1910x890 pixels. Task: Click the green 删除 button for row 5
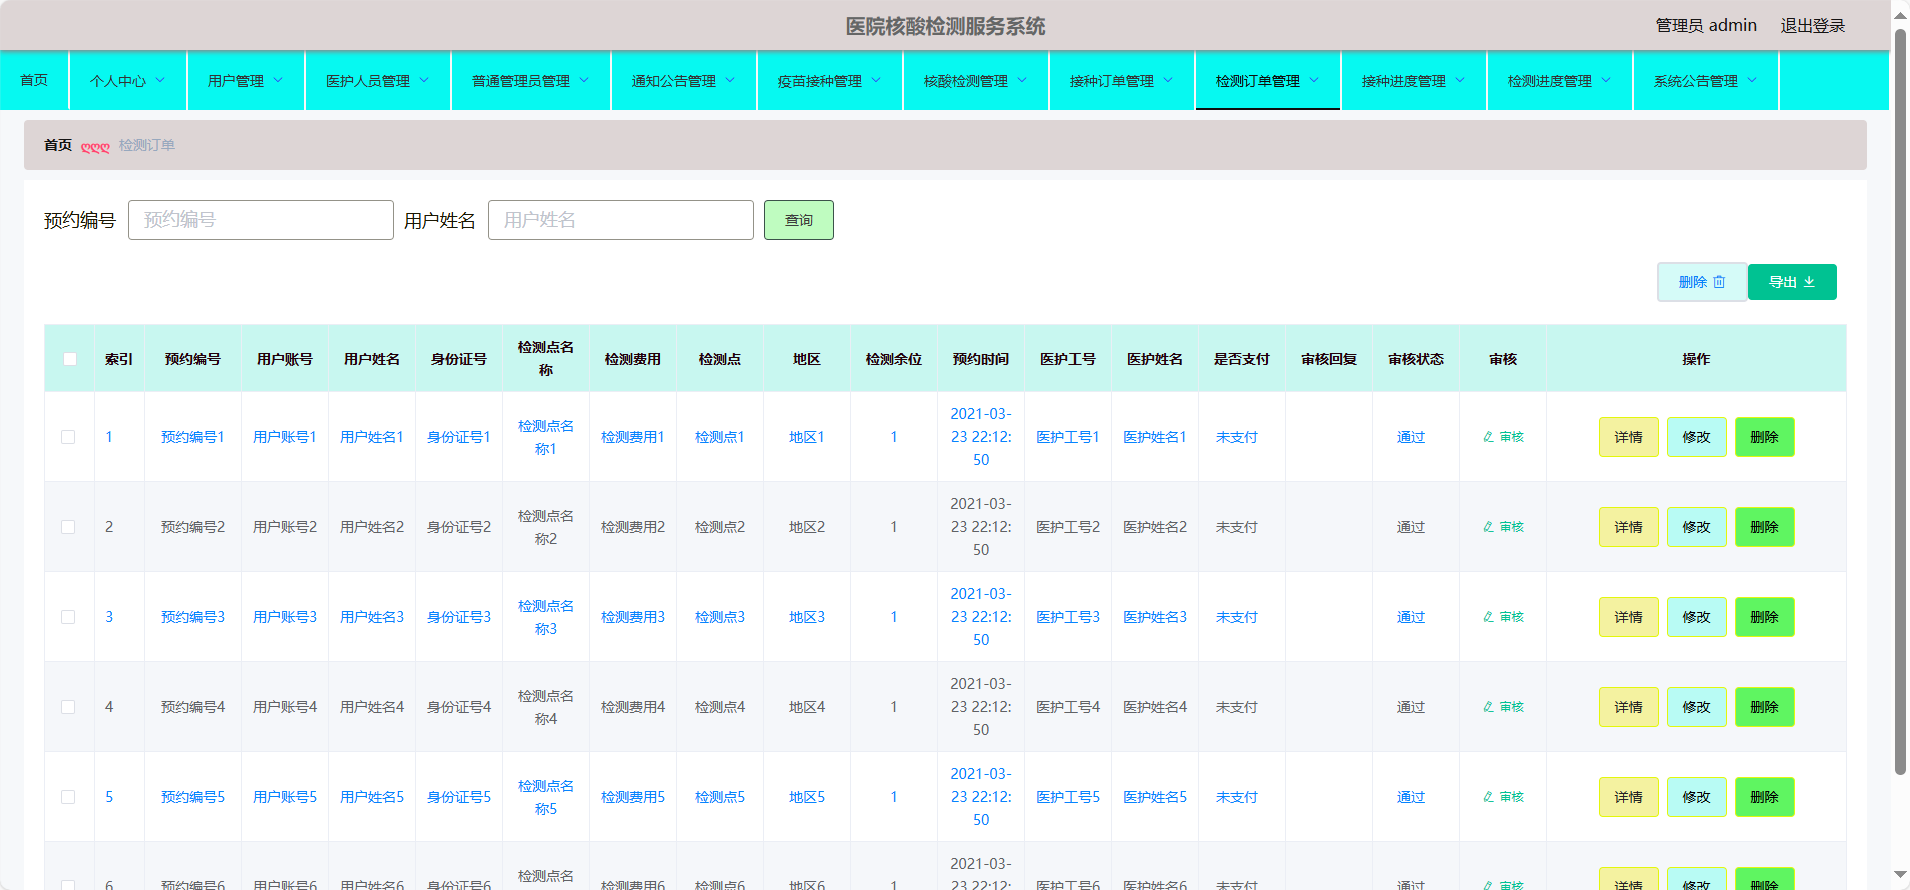click(x=1764, y=797)
